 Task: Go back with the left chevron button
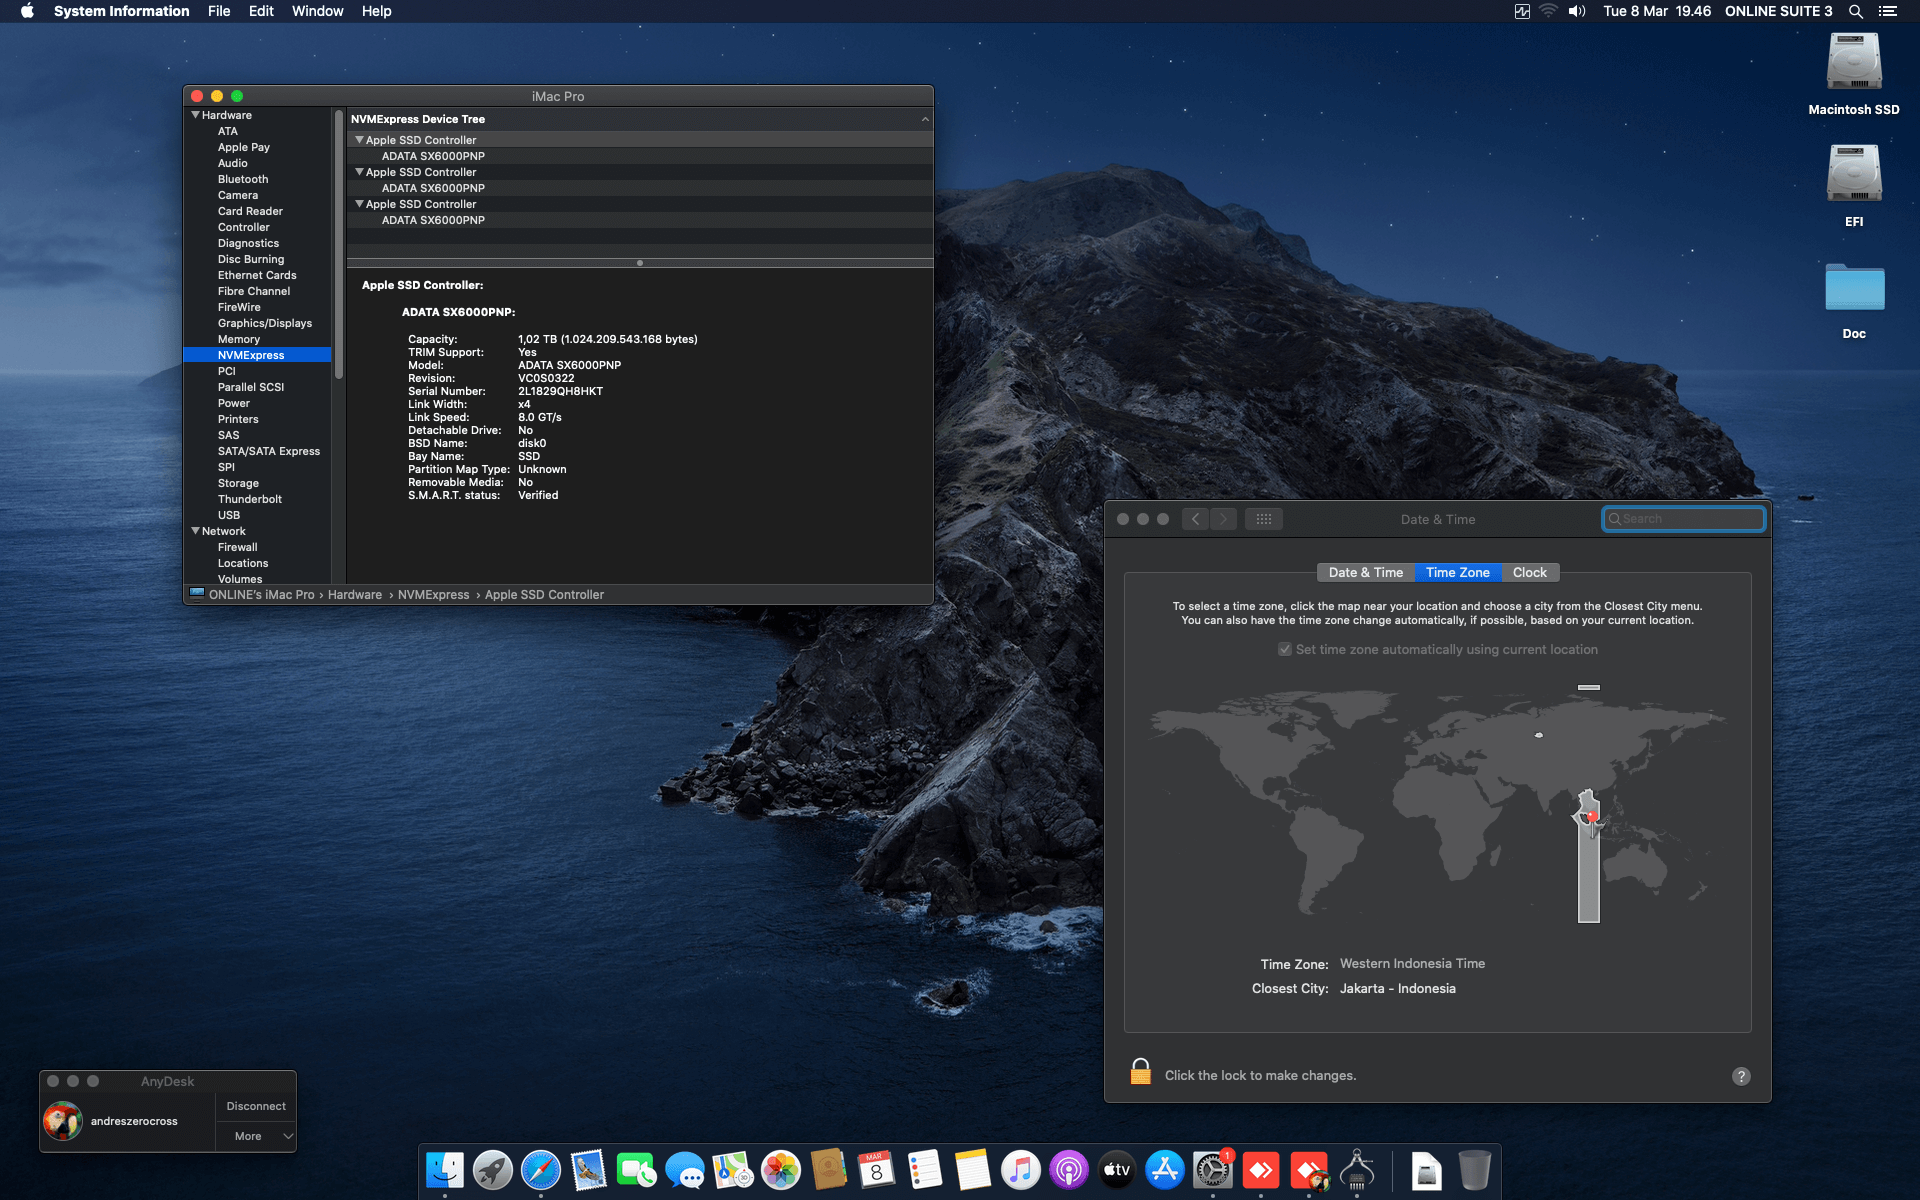tap(1195, 519)
